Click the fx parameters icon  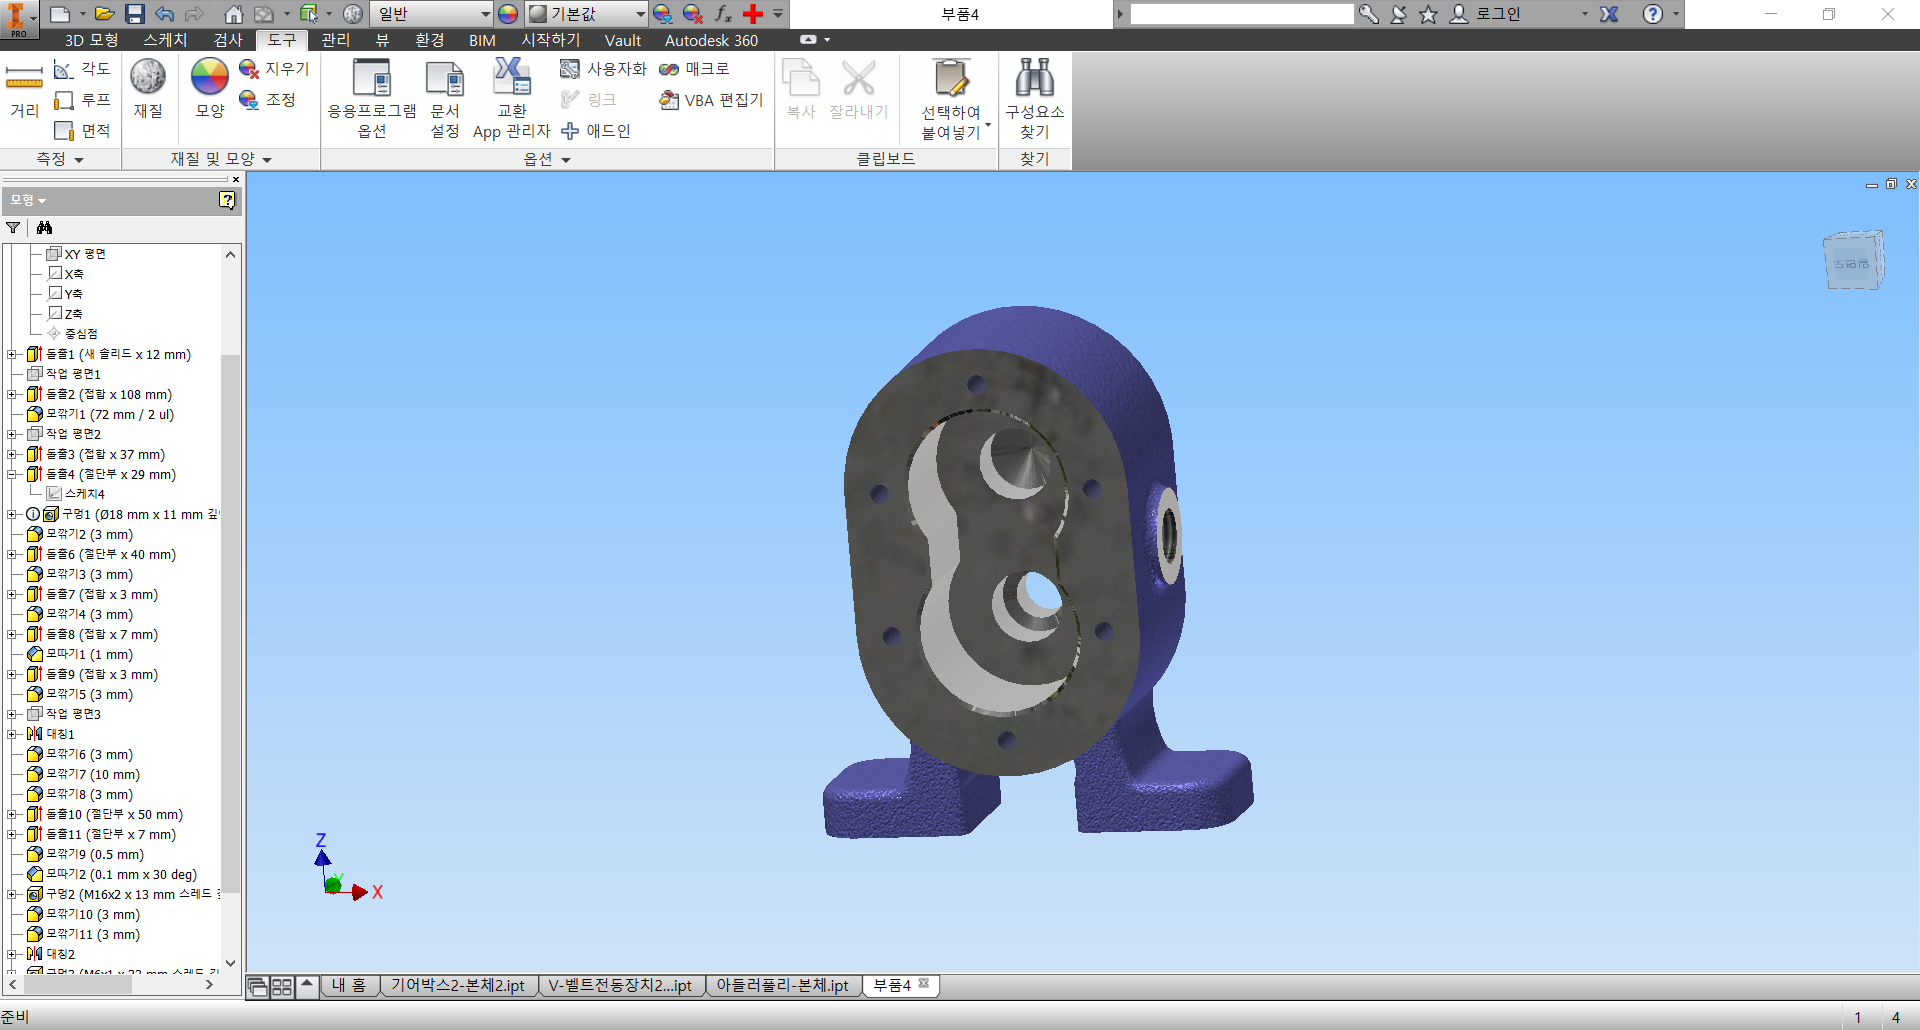(x=723, y=14)
